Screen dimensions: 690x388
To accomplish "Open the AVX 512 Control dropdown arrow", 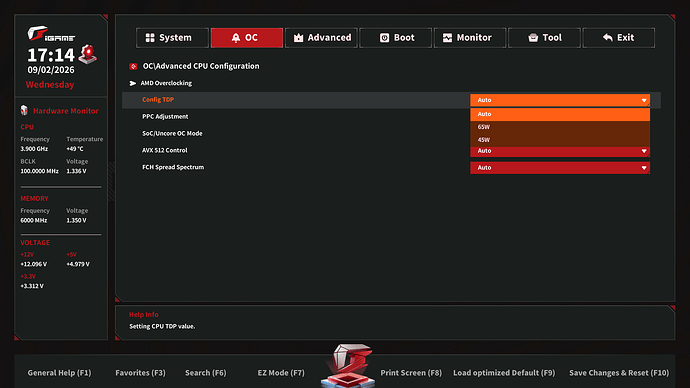I will click(x=644, y=151).
